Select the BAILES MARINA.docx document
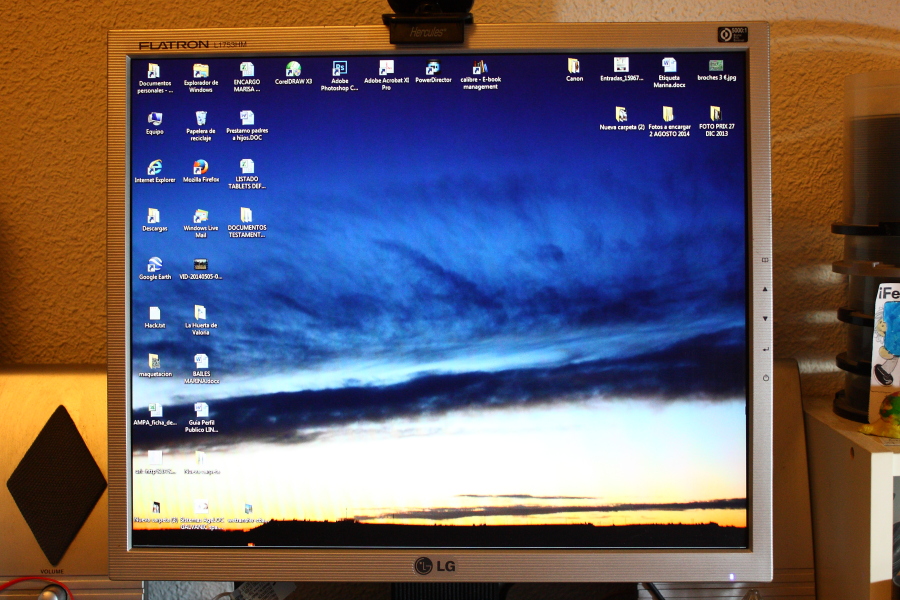The height and width of the screenshot is (600, 900). pos(201,369)
